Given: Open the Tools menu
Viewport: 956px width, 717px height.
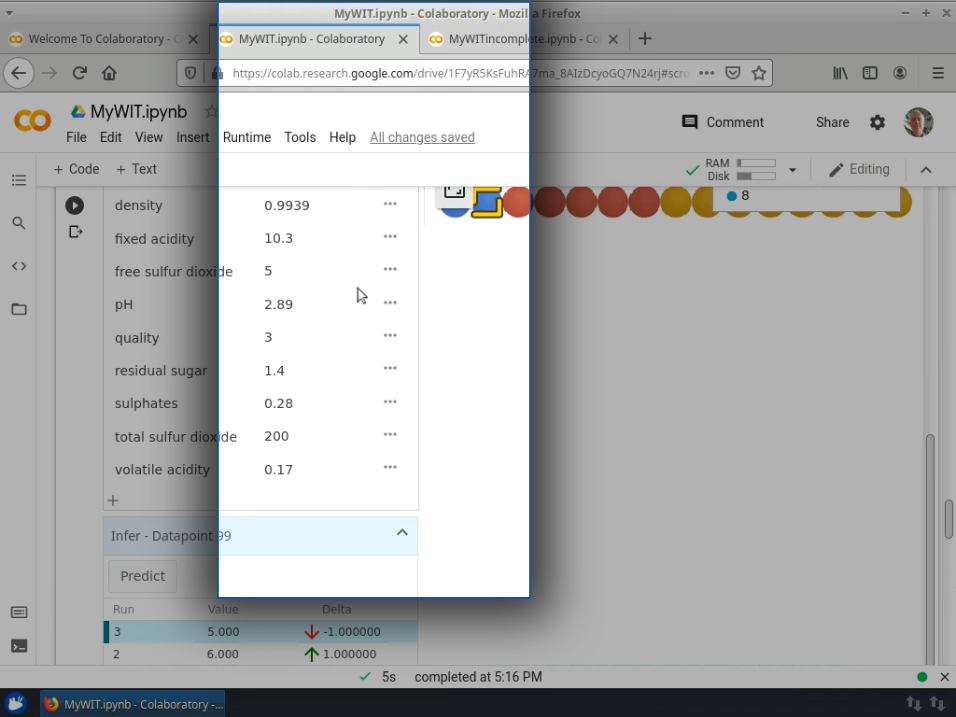Looking at the screenshot, I should [x=300, y=137].
